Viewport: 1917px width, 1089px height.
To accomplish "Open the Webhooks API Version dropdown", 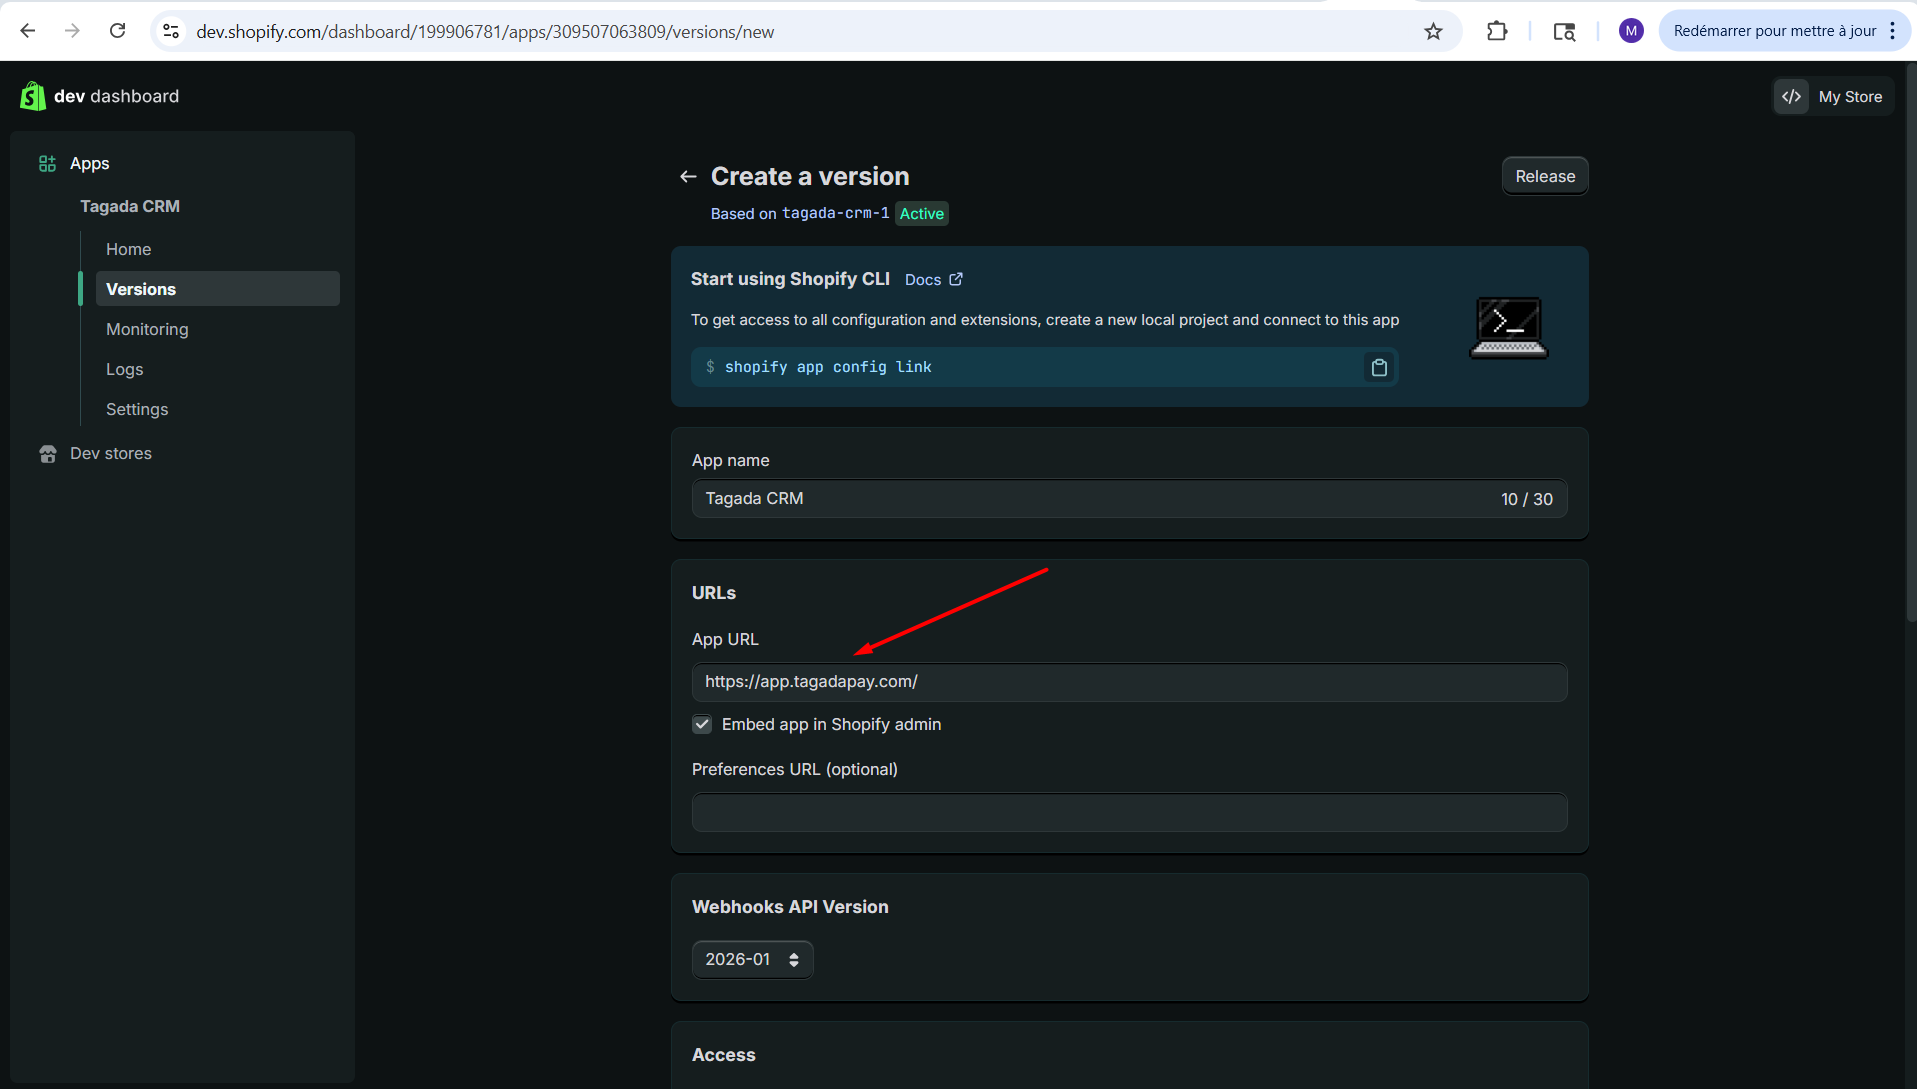I will [x=752, y=960].
